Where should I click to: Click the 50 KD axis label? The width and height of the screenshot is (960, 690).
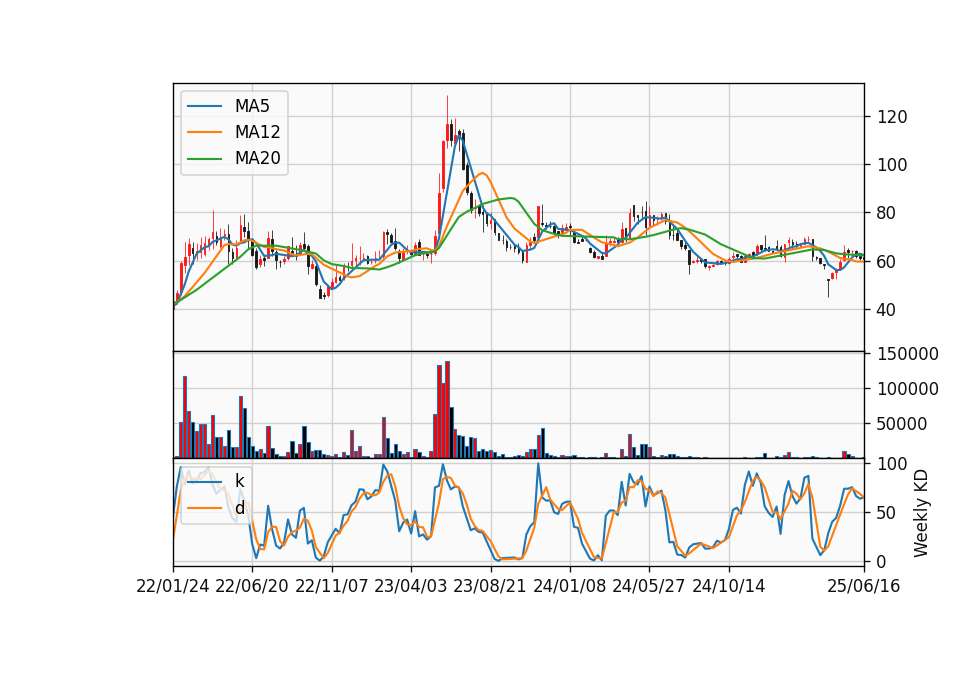pos(887,512)
